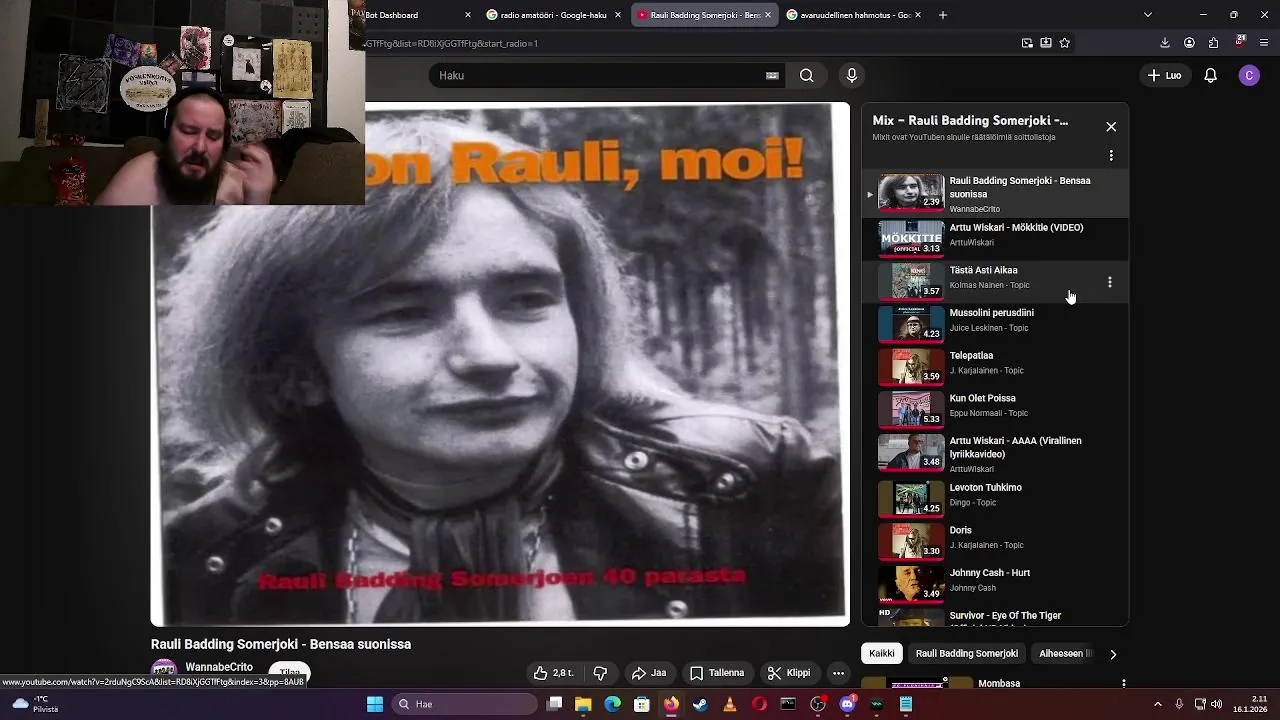Open the purple C account avatar

click(x=1249, y=75)
